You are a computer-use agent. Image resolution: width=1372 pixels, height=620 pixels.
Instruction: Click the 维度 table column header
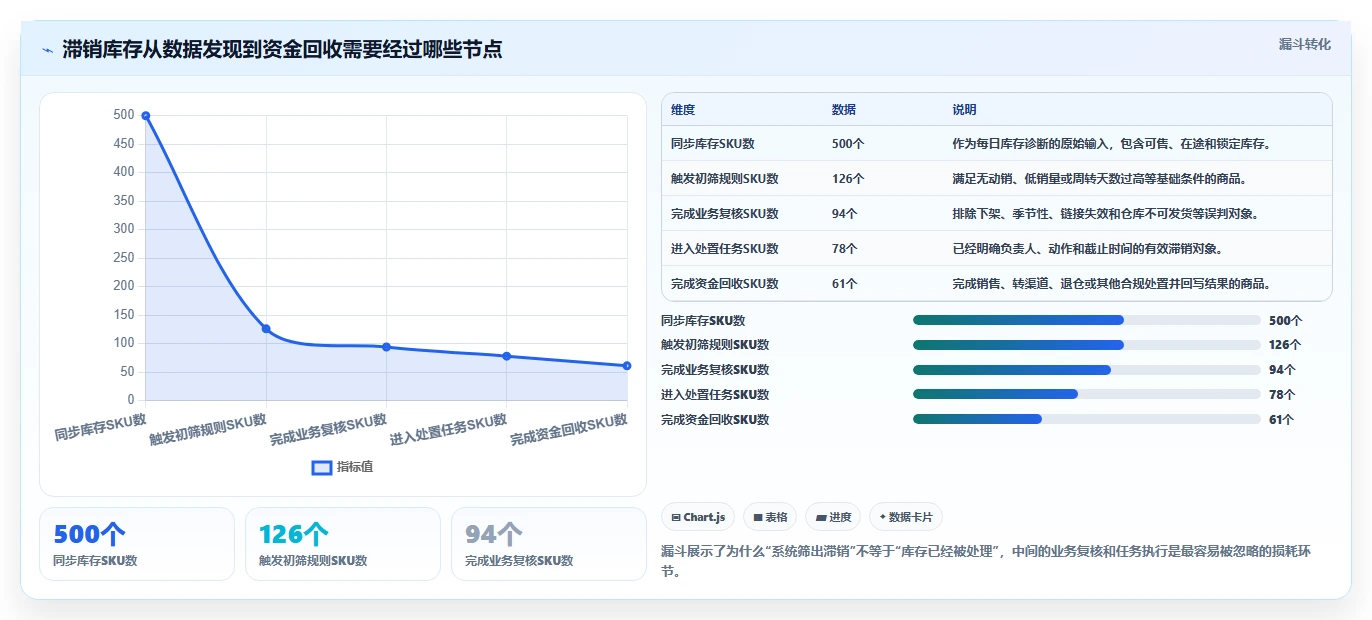683,110
